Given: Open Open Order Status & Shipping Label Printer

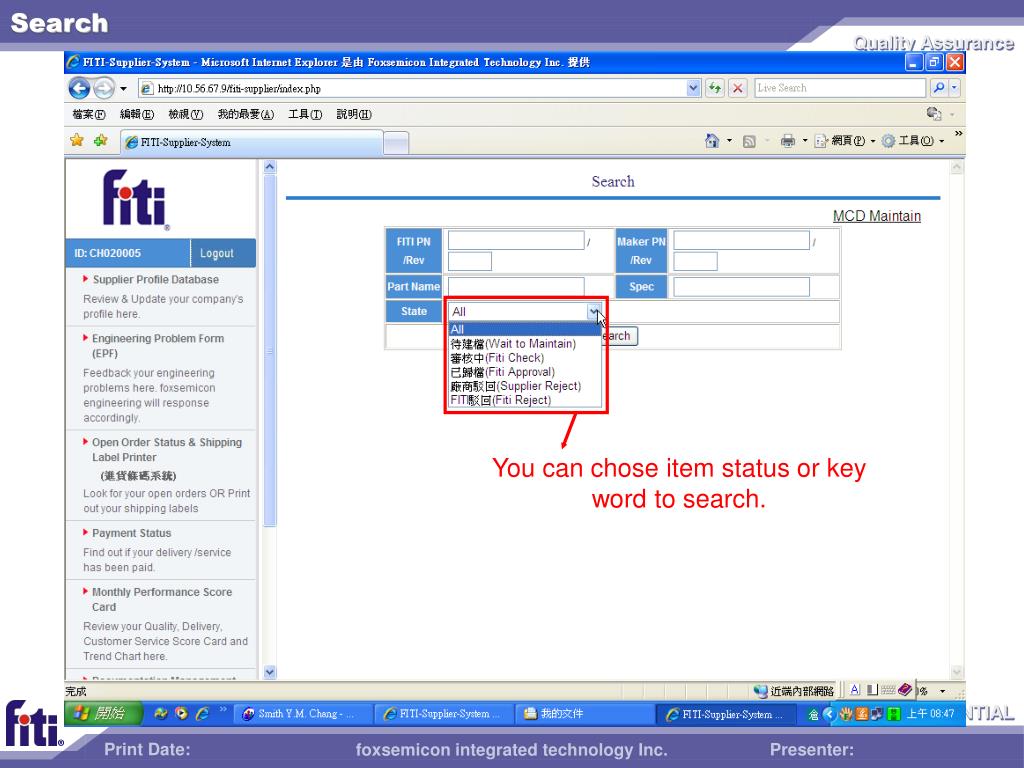Looking at the screenshot, I should (167, 450).
